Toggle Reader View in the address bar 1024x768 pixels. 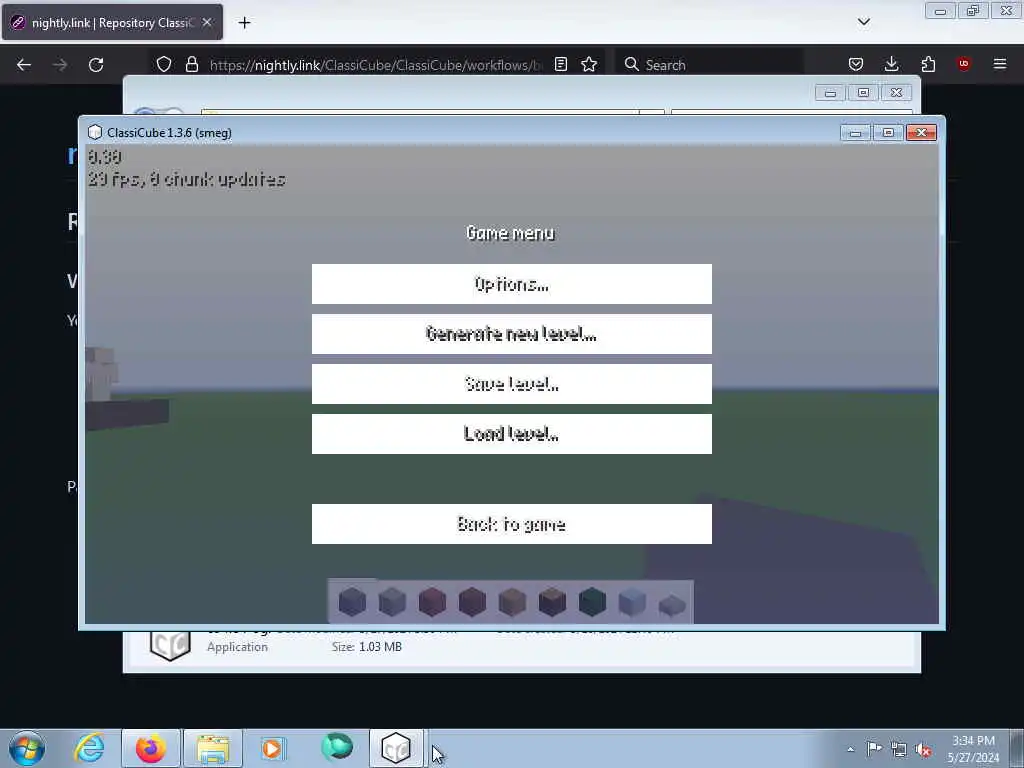pos(560,64)
